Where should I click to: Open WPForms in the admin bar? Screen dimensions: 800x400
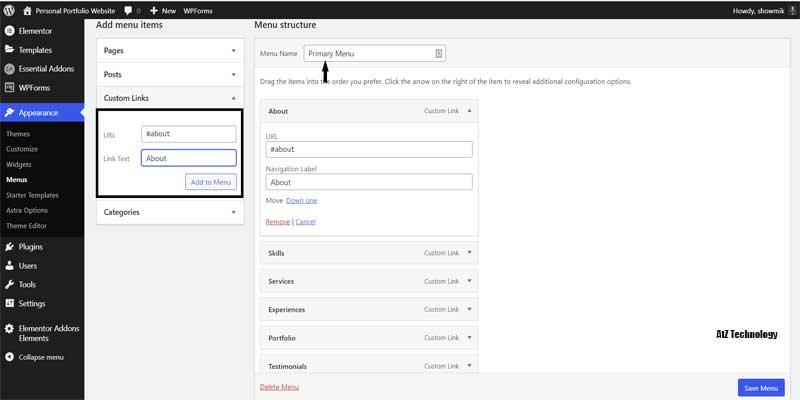coord(198,11)
